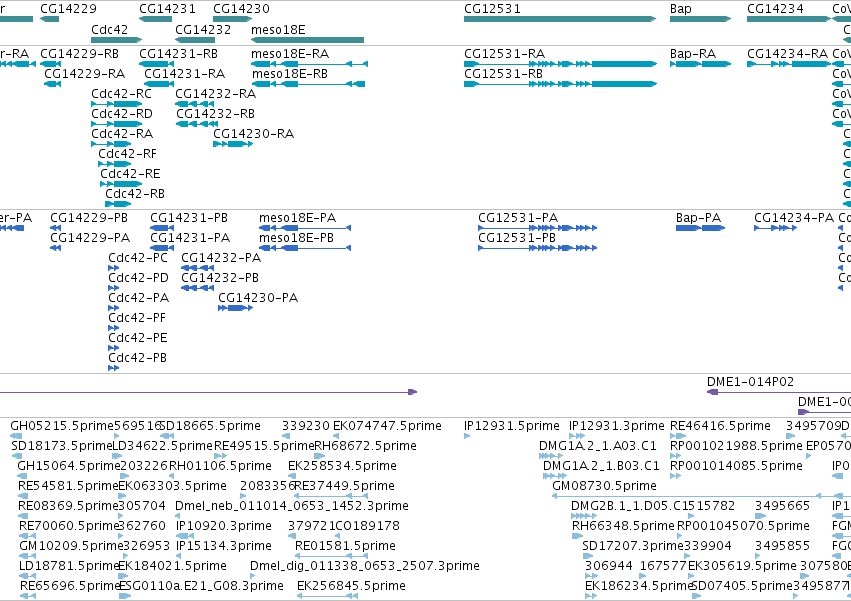Select the meso18E gene bar
The image size is (851, 601).
tap(308, 40)
